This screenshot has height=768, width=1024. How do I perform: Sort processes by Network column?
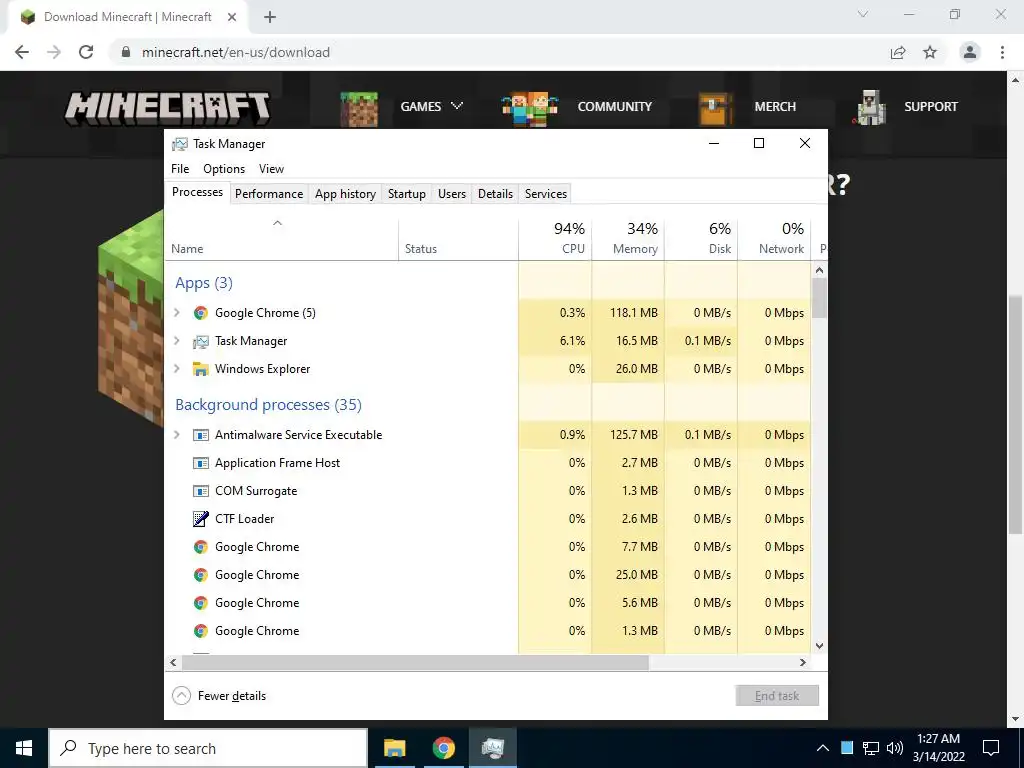tap(775, 239)
